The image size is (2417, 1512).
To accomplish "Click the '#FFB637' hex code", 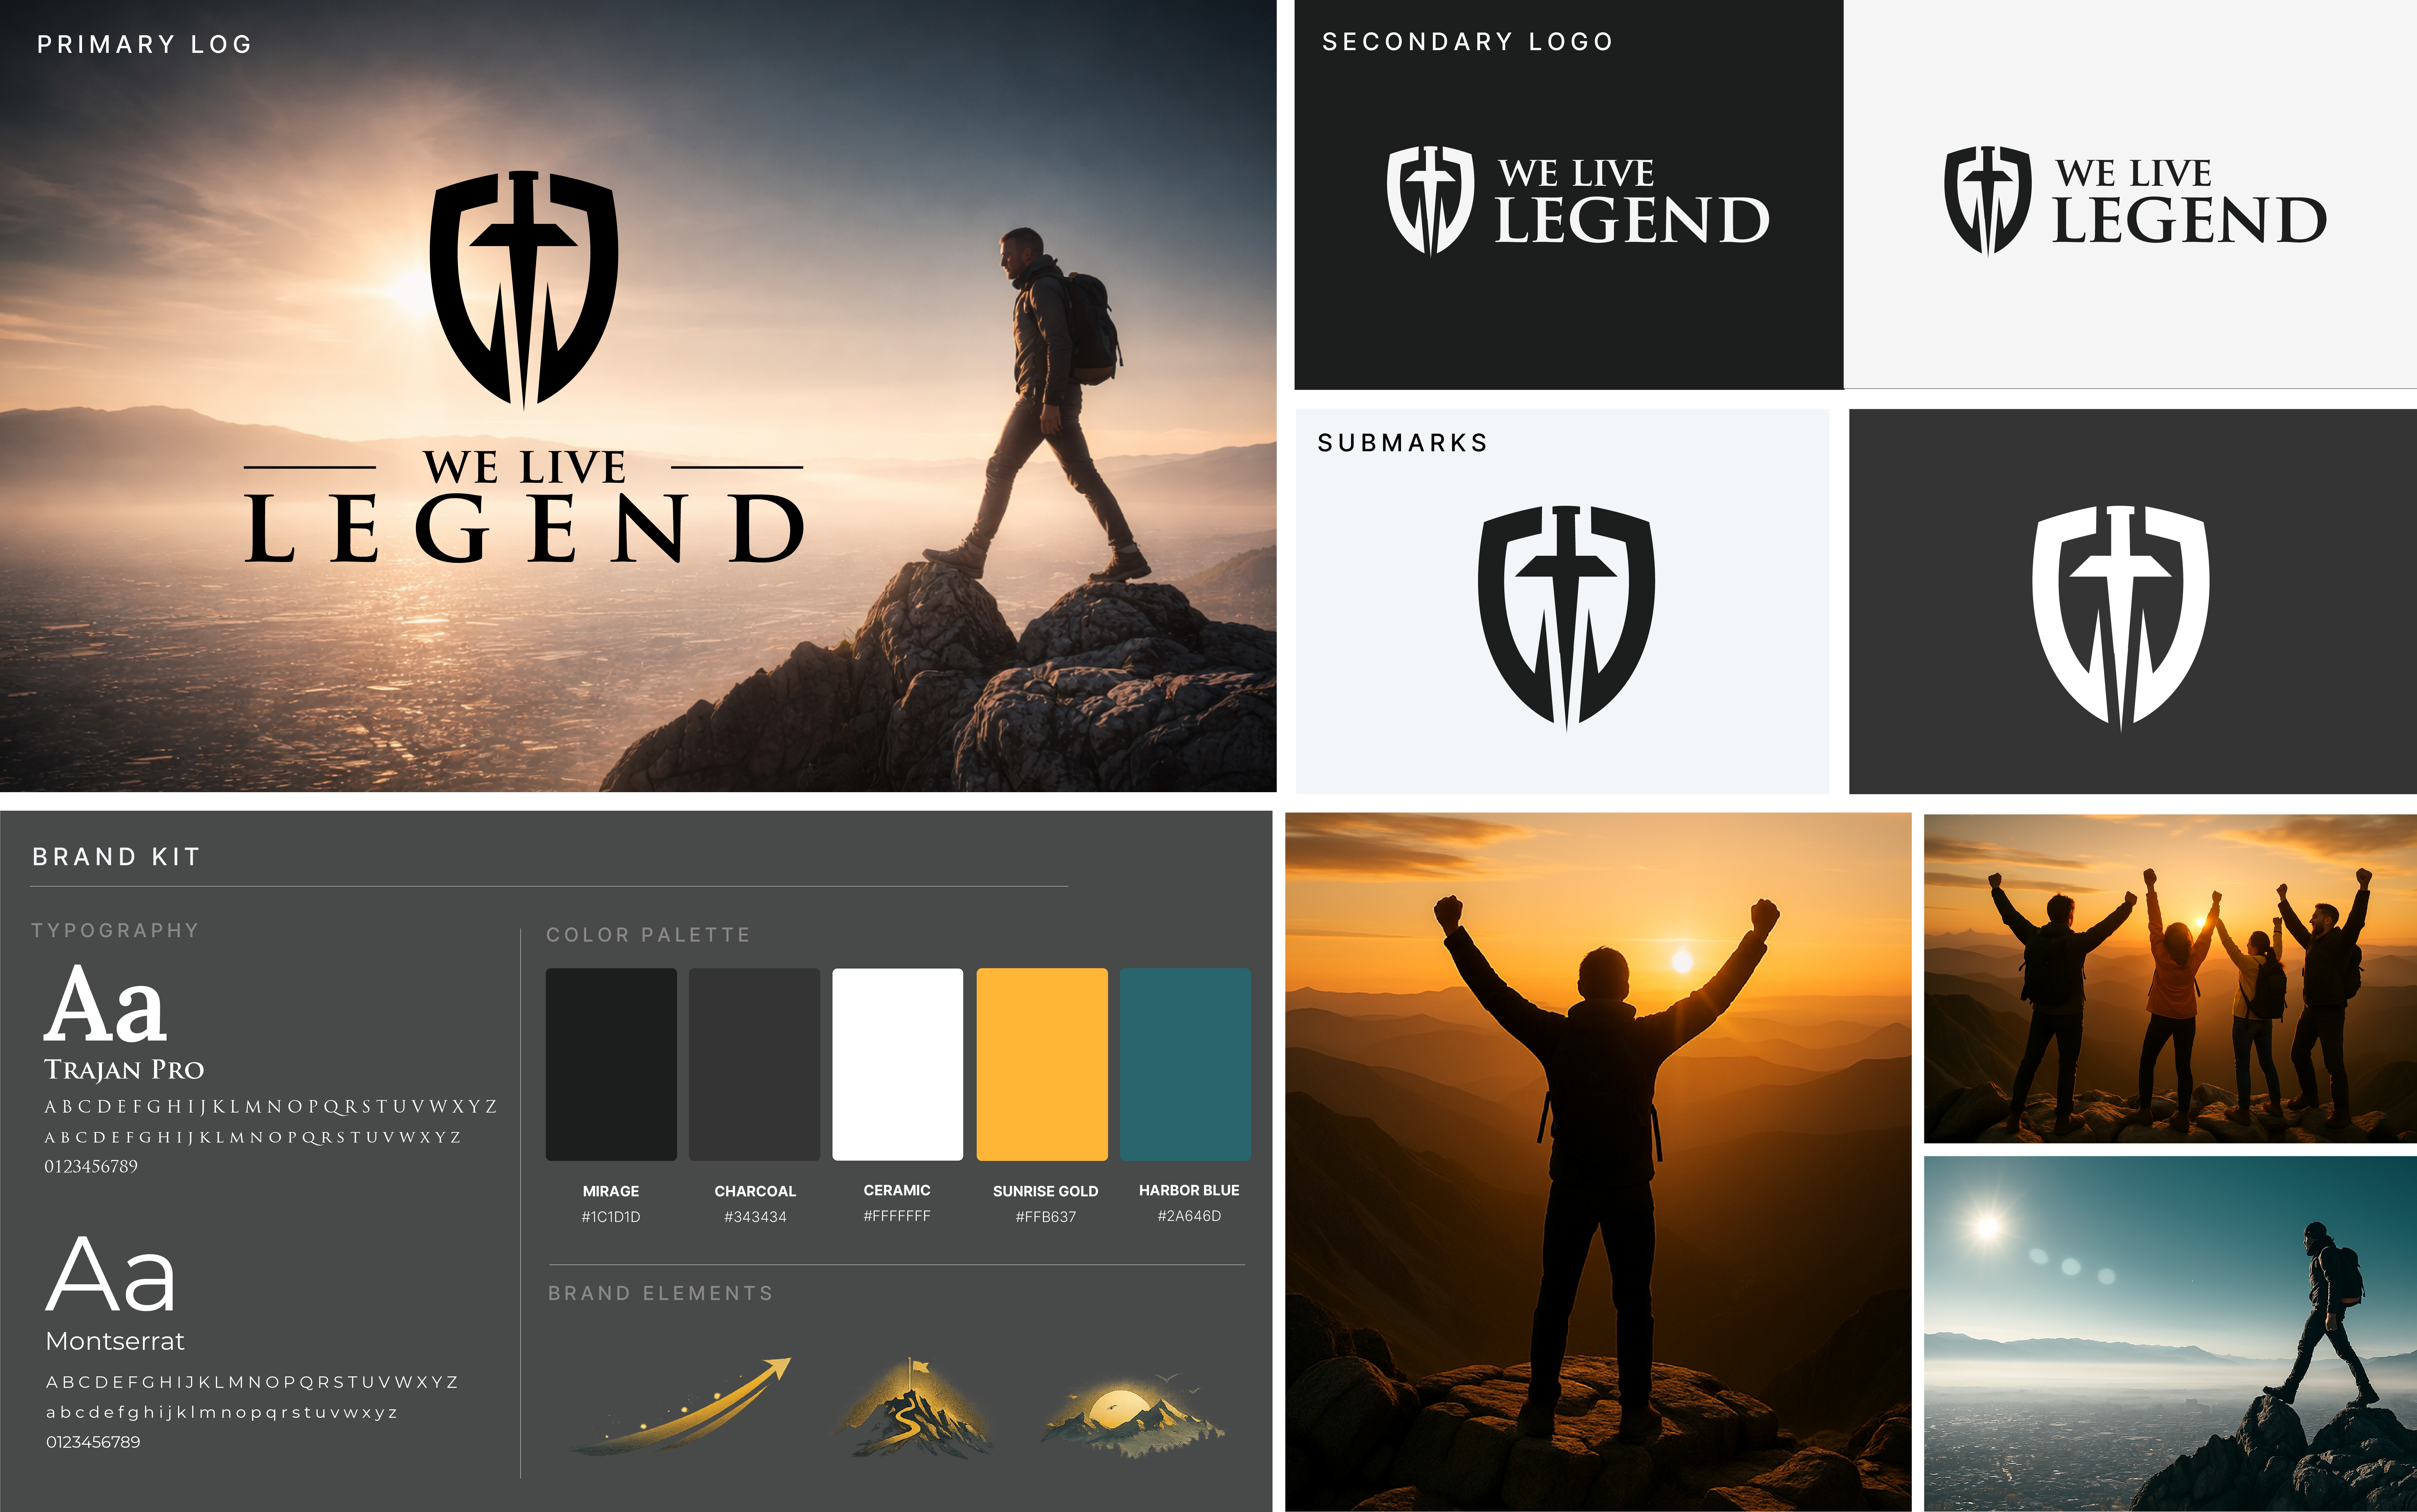I will point(1046,1217).
